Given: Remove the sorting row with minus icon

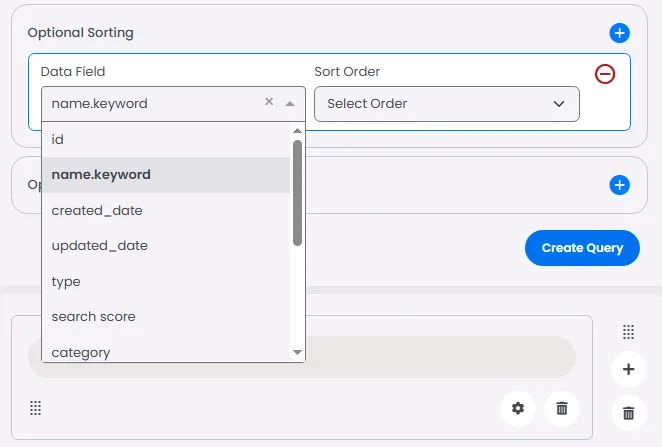Looking at the screenshot, I should point(605,74).
